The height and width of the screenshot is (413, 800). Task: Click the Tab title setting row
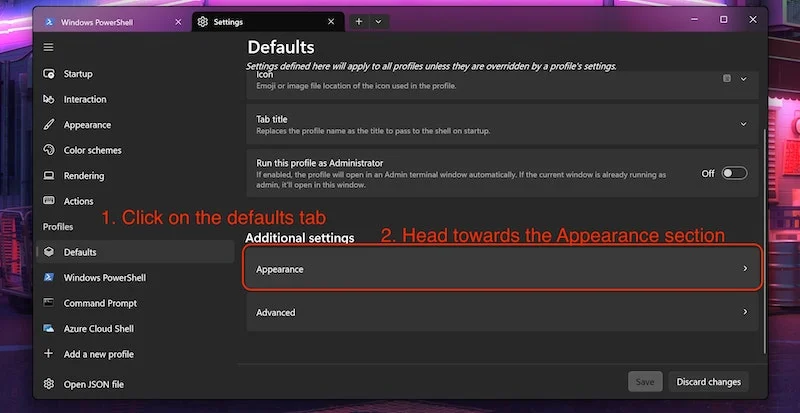[502, 125]
